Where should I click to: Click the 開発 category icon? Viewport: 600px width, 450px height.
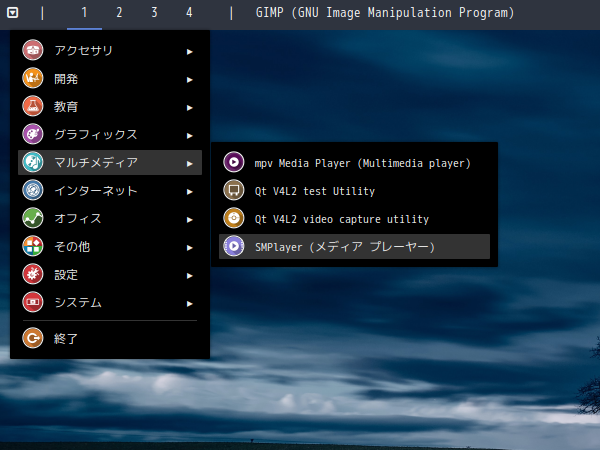[33, 78]
